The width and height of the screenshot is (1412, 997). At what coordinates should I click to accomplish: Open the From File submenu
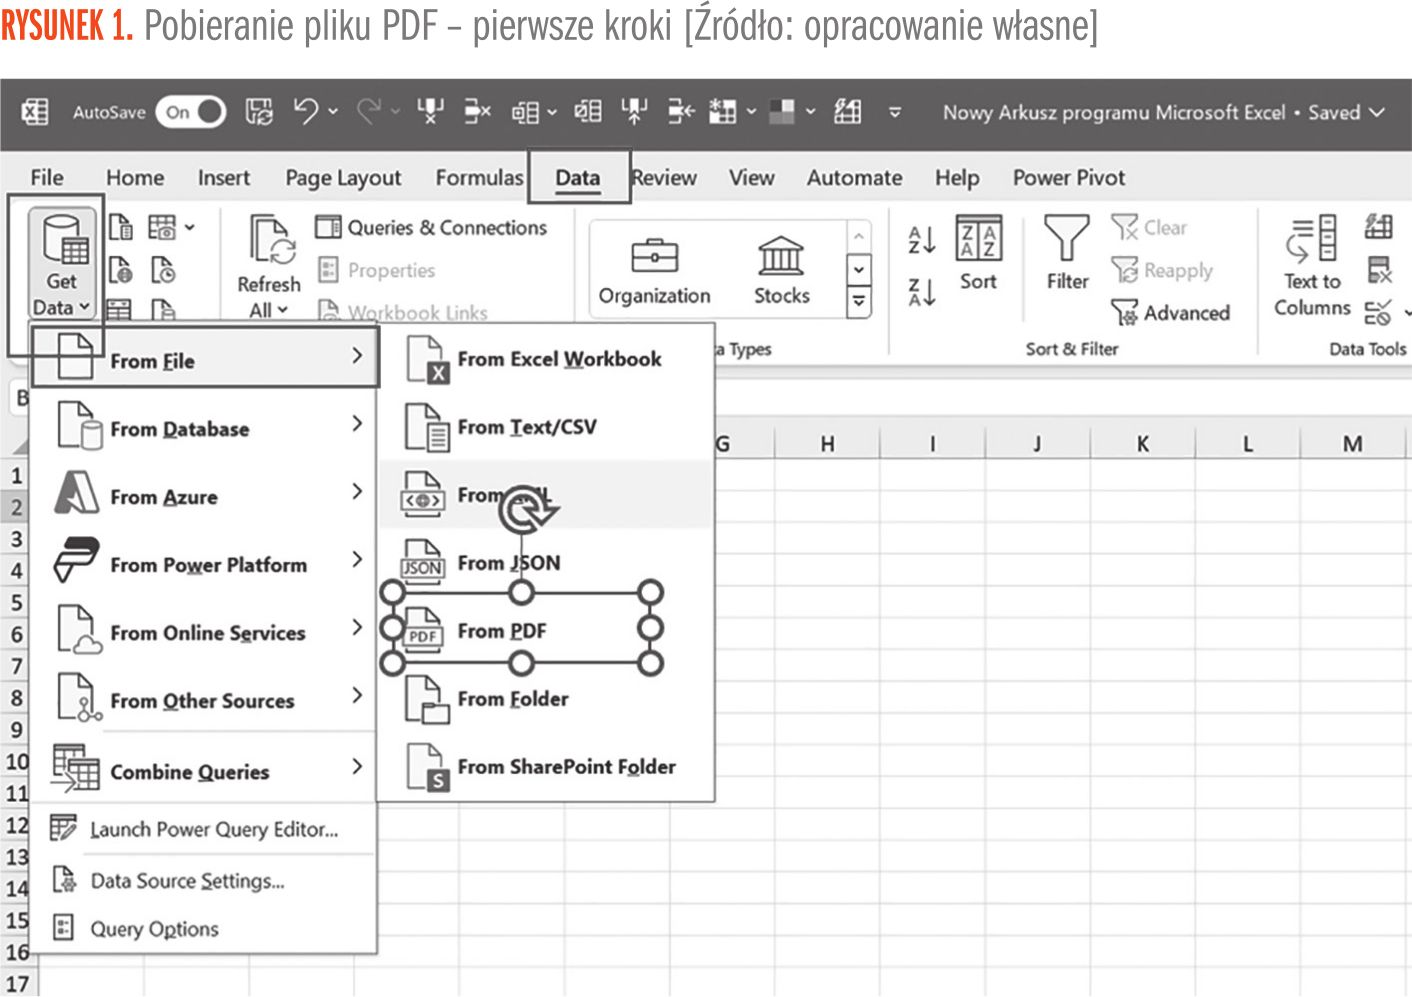coord(206,358)
